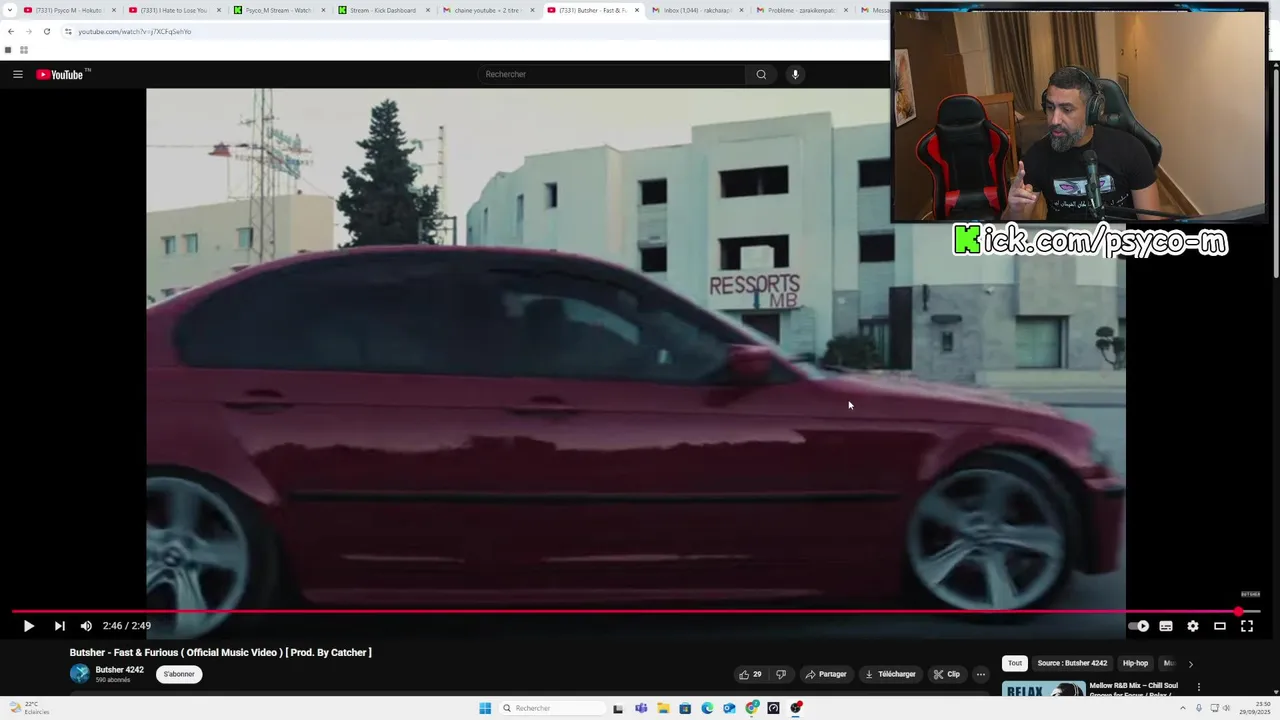Open Google Chrome from taskbar
1280x720 pixels.
(752, 708)
